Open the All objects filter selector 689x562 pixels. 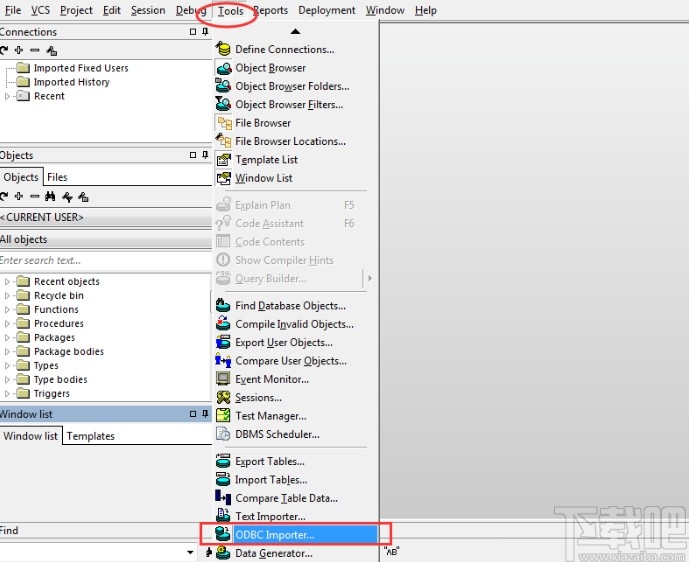[105, 239]
